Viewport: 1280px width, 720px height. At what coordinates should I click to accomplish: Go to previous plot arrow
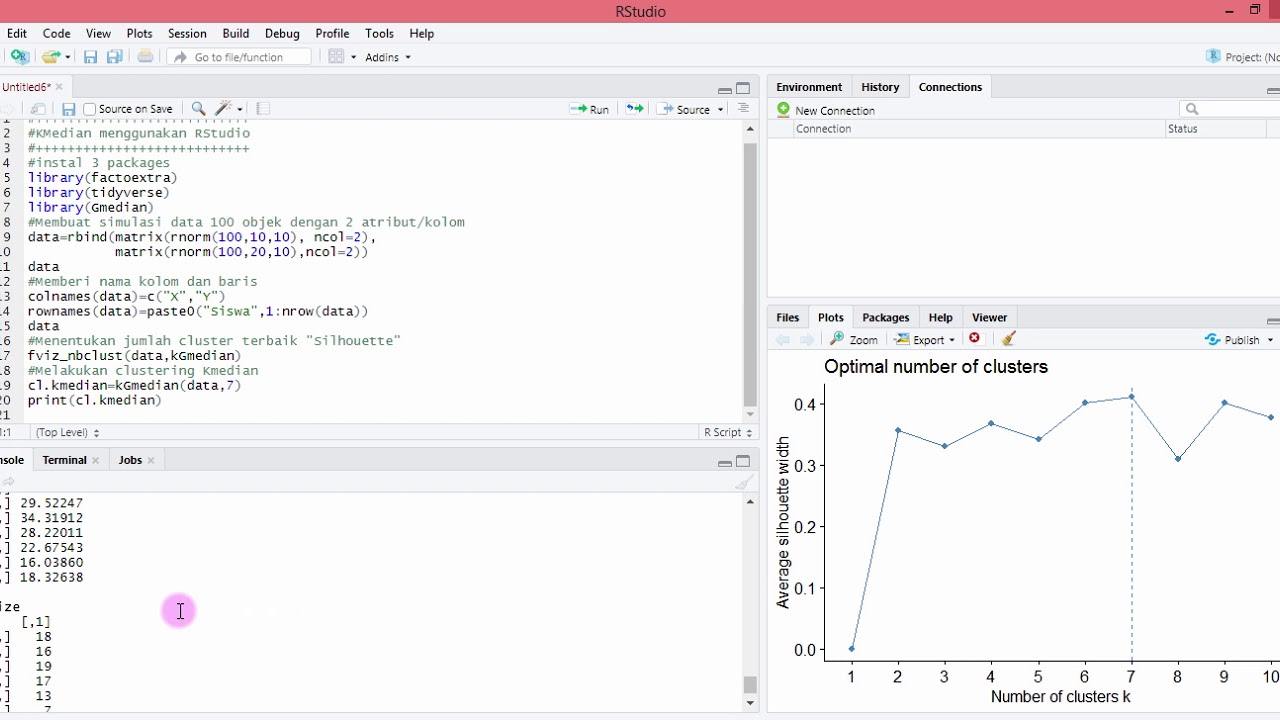tap(783, 340)
